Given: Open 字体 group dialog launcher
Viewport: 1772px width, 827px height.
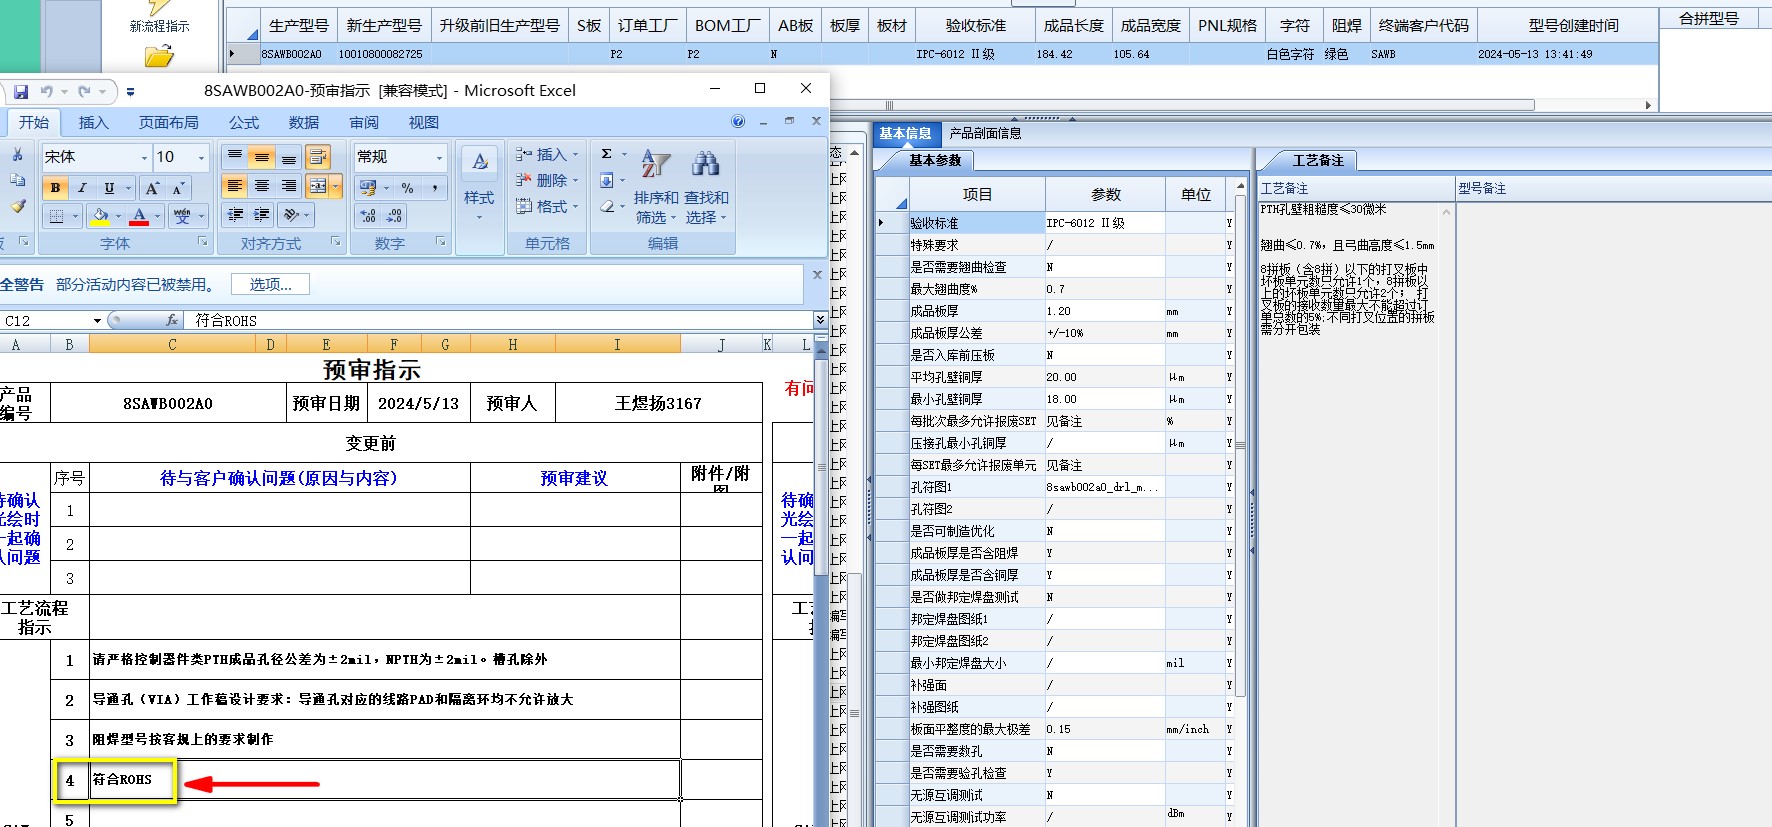Looking at the screenshot, I should point(203,242).
